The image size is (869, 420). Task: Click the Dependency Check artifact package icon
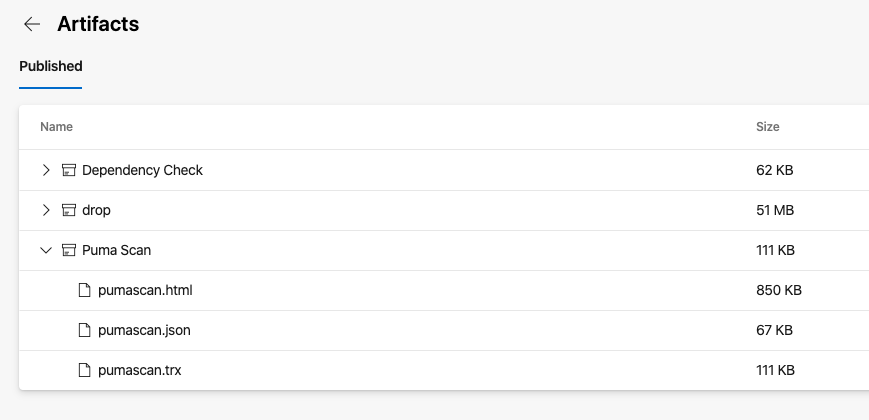coord(69,170)
